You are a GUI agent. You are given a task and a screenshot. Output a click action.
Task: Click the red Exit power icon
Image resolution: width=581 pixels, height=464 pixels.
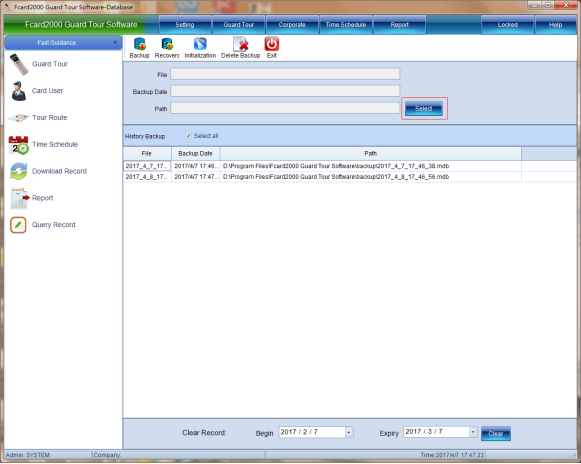click(272, 44)
